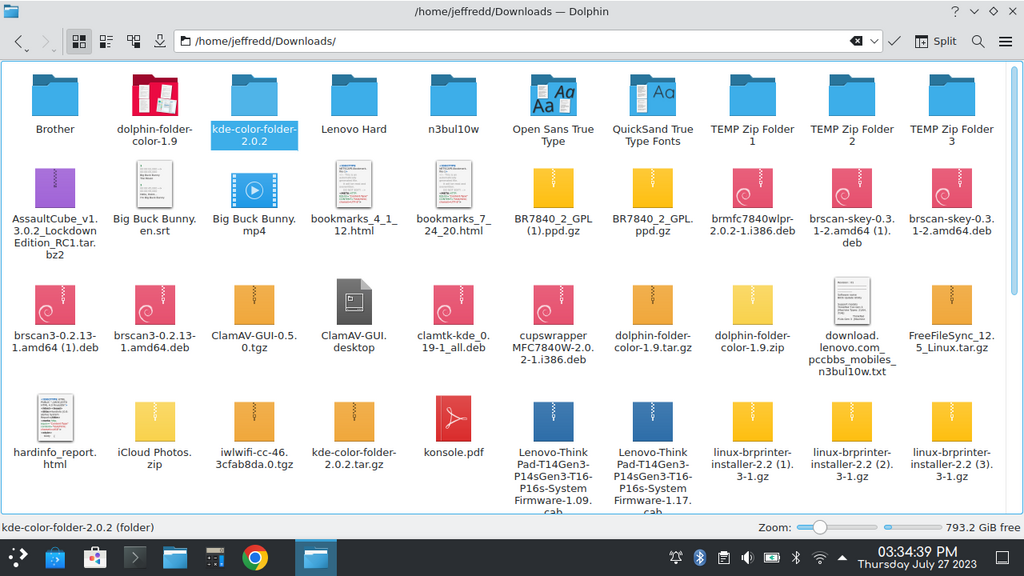The image size is (1024, 576).
Task: Confirm location with the checkmark button
Action: click(894, 41)
